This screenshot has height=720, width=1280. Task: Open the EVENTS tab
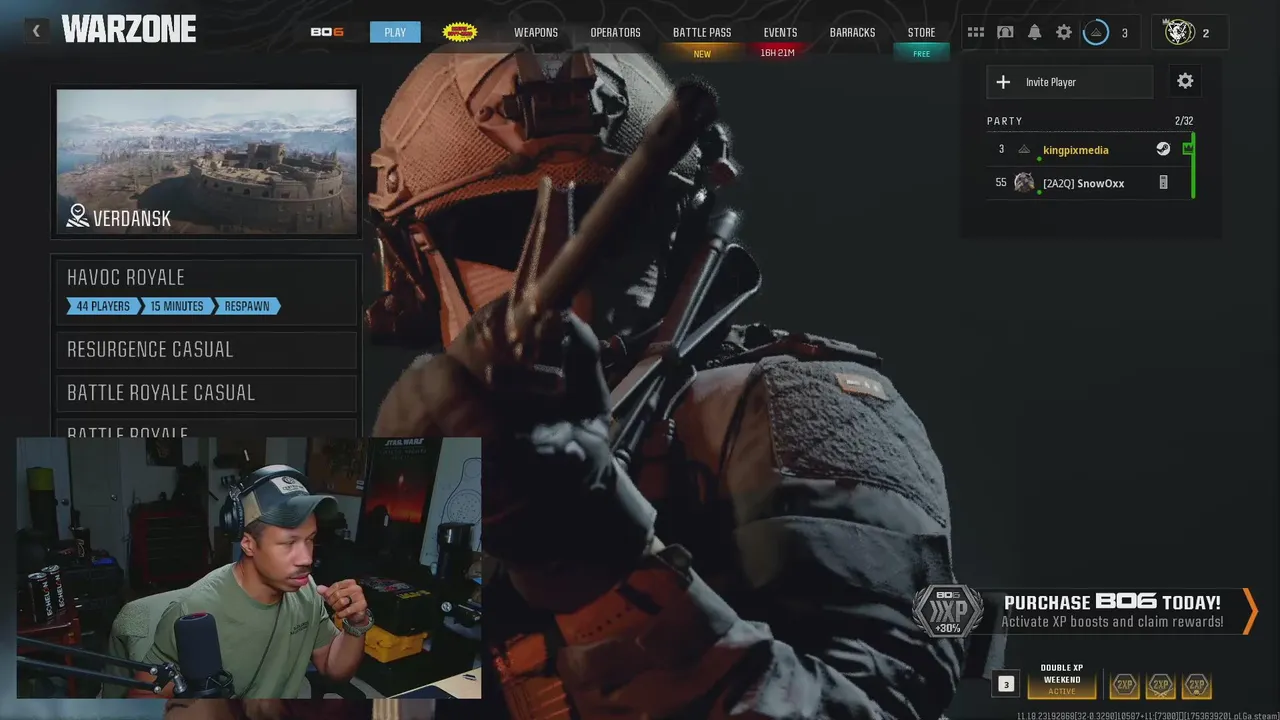780,32
